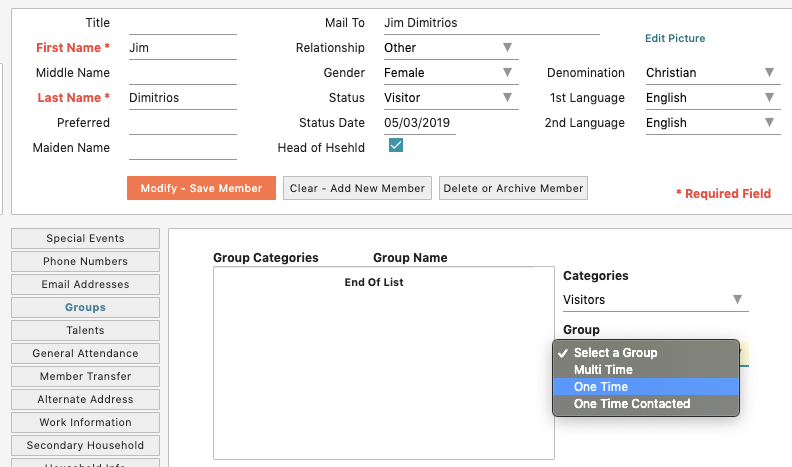The height and width of the screenshot is (467, 792).
Task: Click the Status Date field 05/03/2019
Action: (420, 123)
